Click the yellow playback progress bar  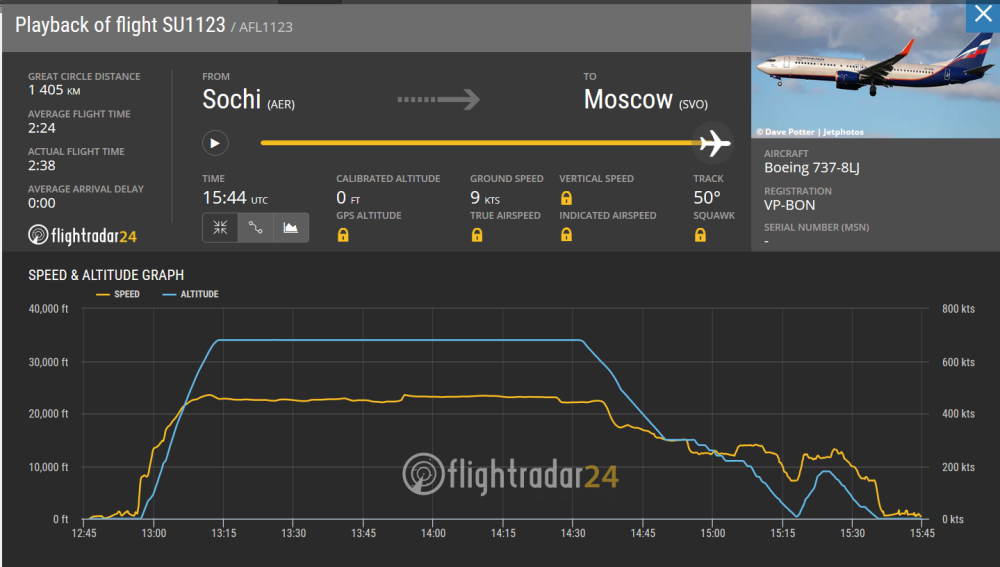(x=480, y=143)
